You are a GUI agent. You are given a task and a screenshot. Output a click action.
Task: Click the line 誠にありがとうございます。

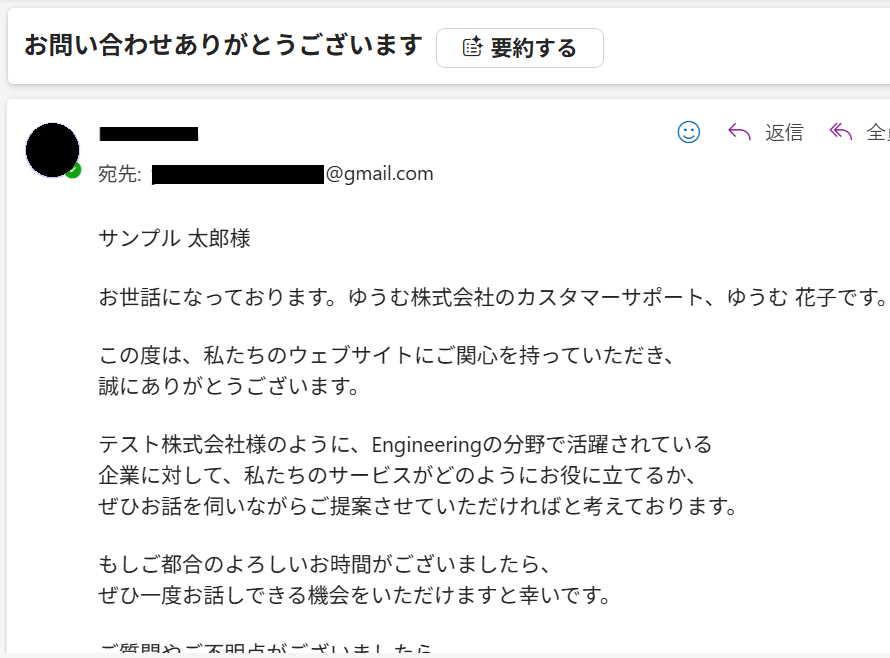coord(229,385)
